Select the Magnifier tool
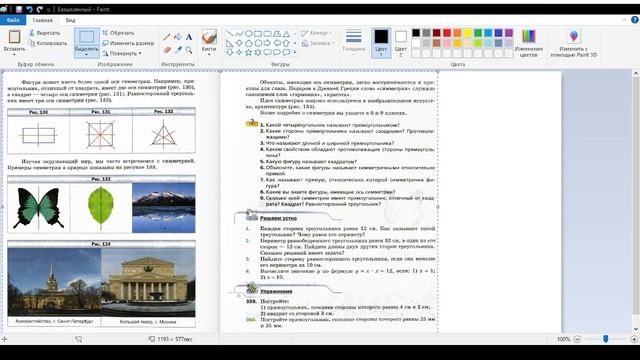The width and height of the screenshot is (640, 360). (x=189, y=50)
